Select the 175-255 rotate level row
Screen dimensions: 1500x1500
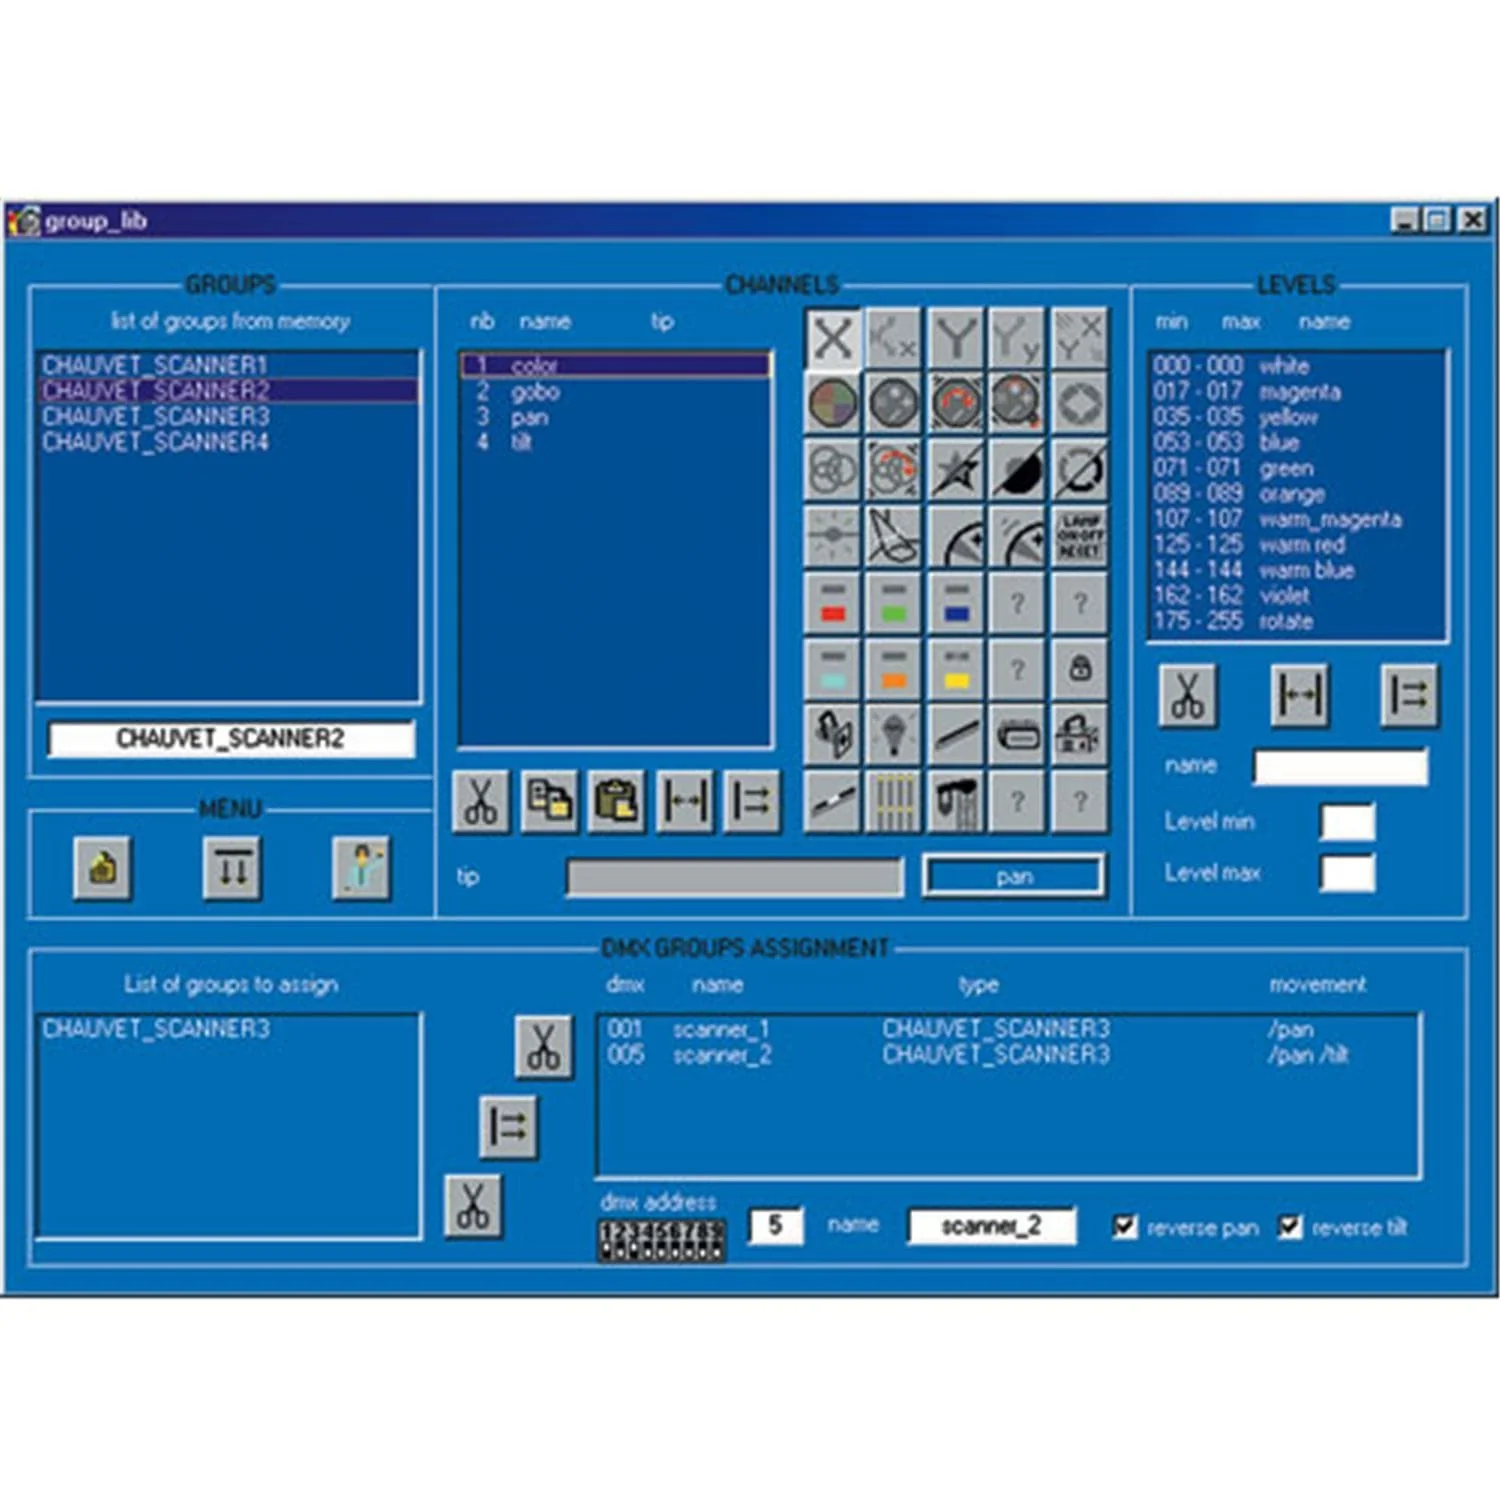click(x=1296, y=621)
